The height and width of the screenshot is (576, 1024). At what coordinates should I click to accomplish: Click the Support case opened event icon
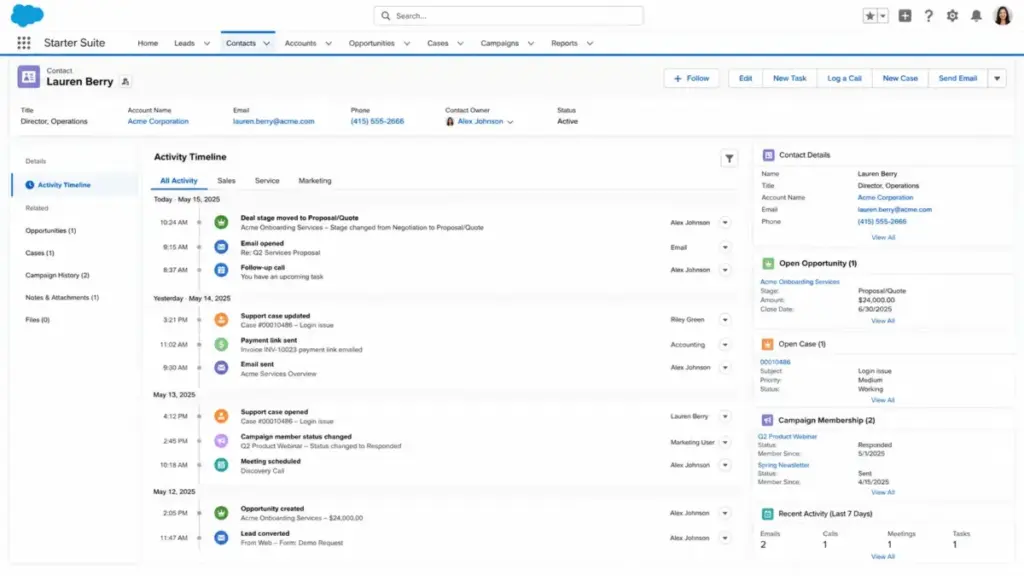coord(221,416)
